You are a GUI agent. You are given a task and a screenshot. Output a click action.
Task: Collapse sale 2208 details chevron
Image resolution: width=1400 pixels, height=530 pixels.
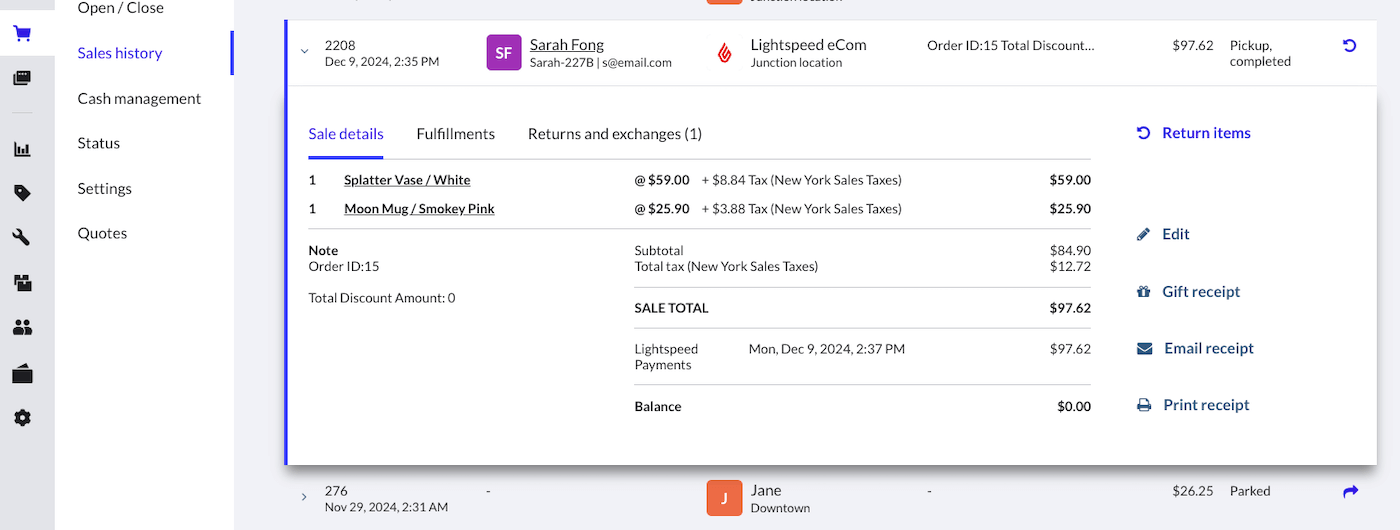(x=304, y=52)
